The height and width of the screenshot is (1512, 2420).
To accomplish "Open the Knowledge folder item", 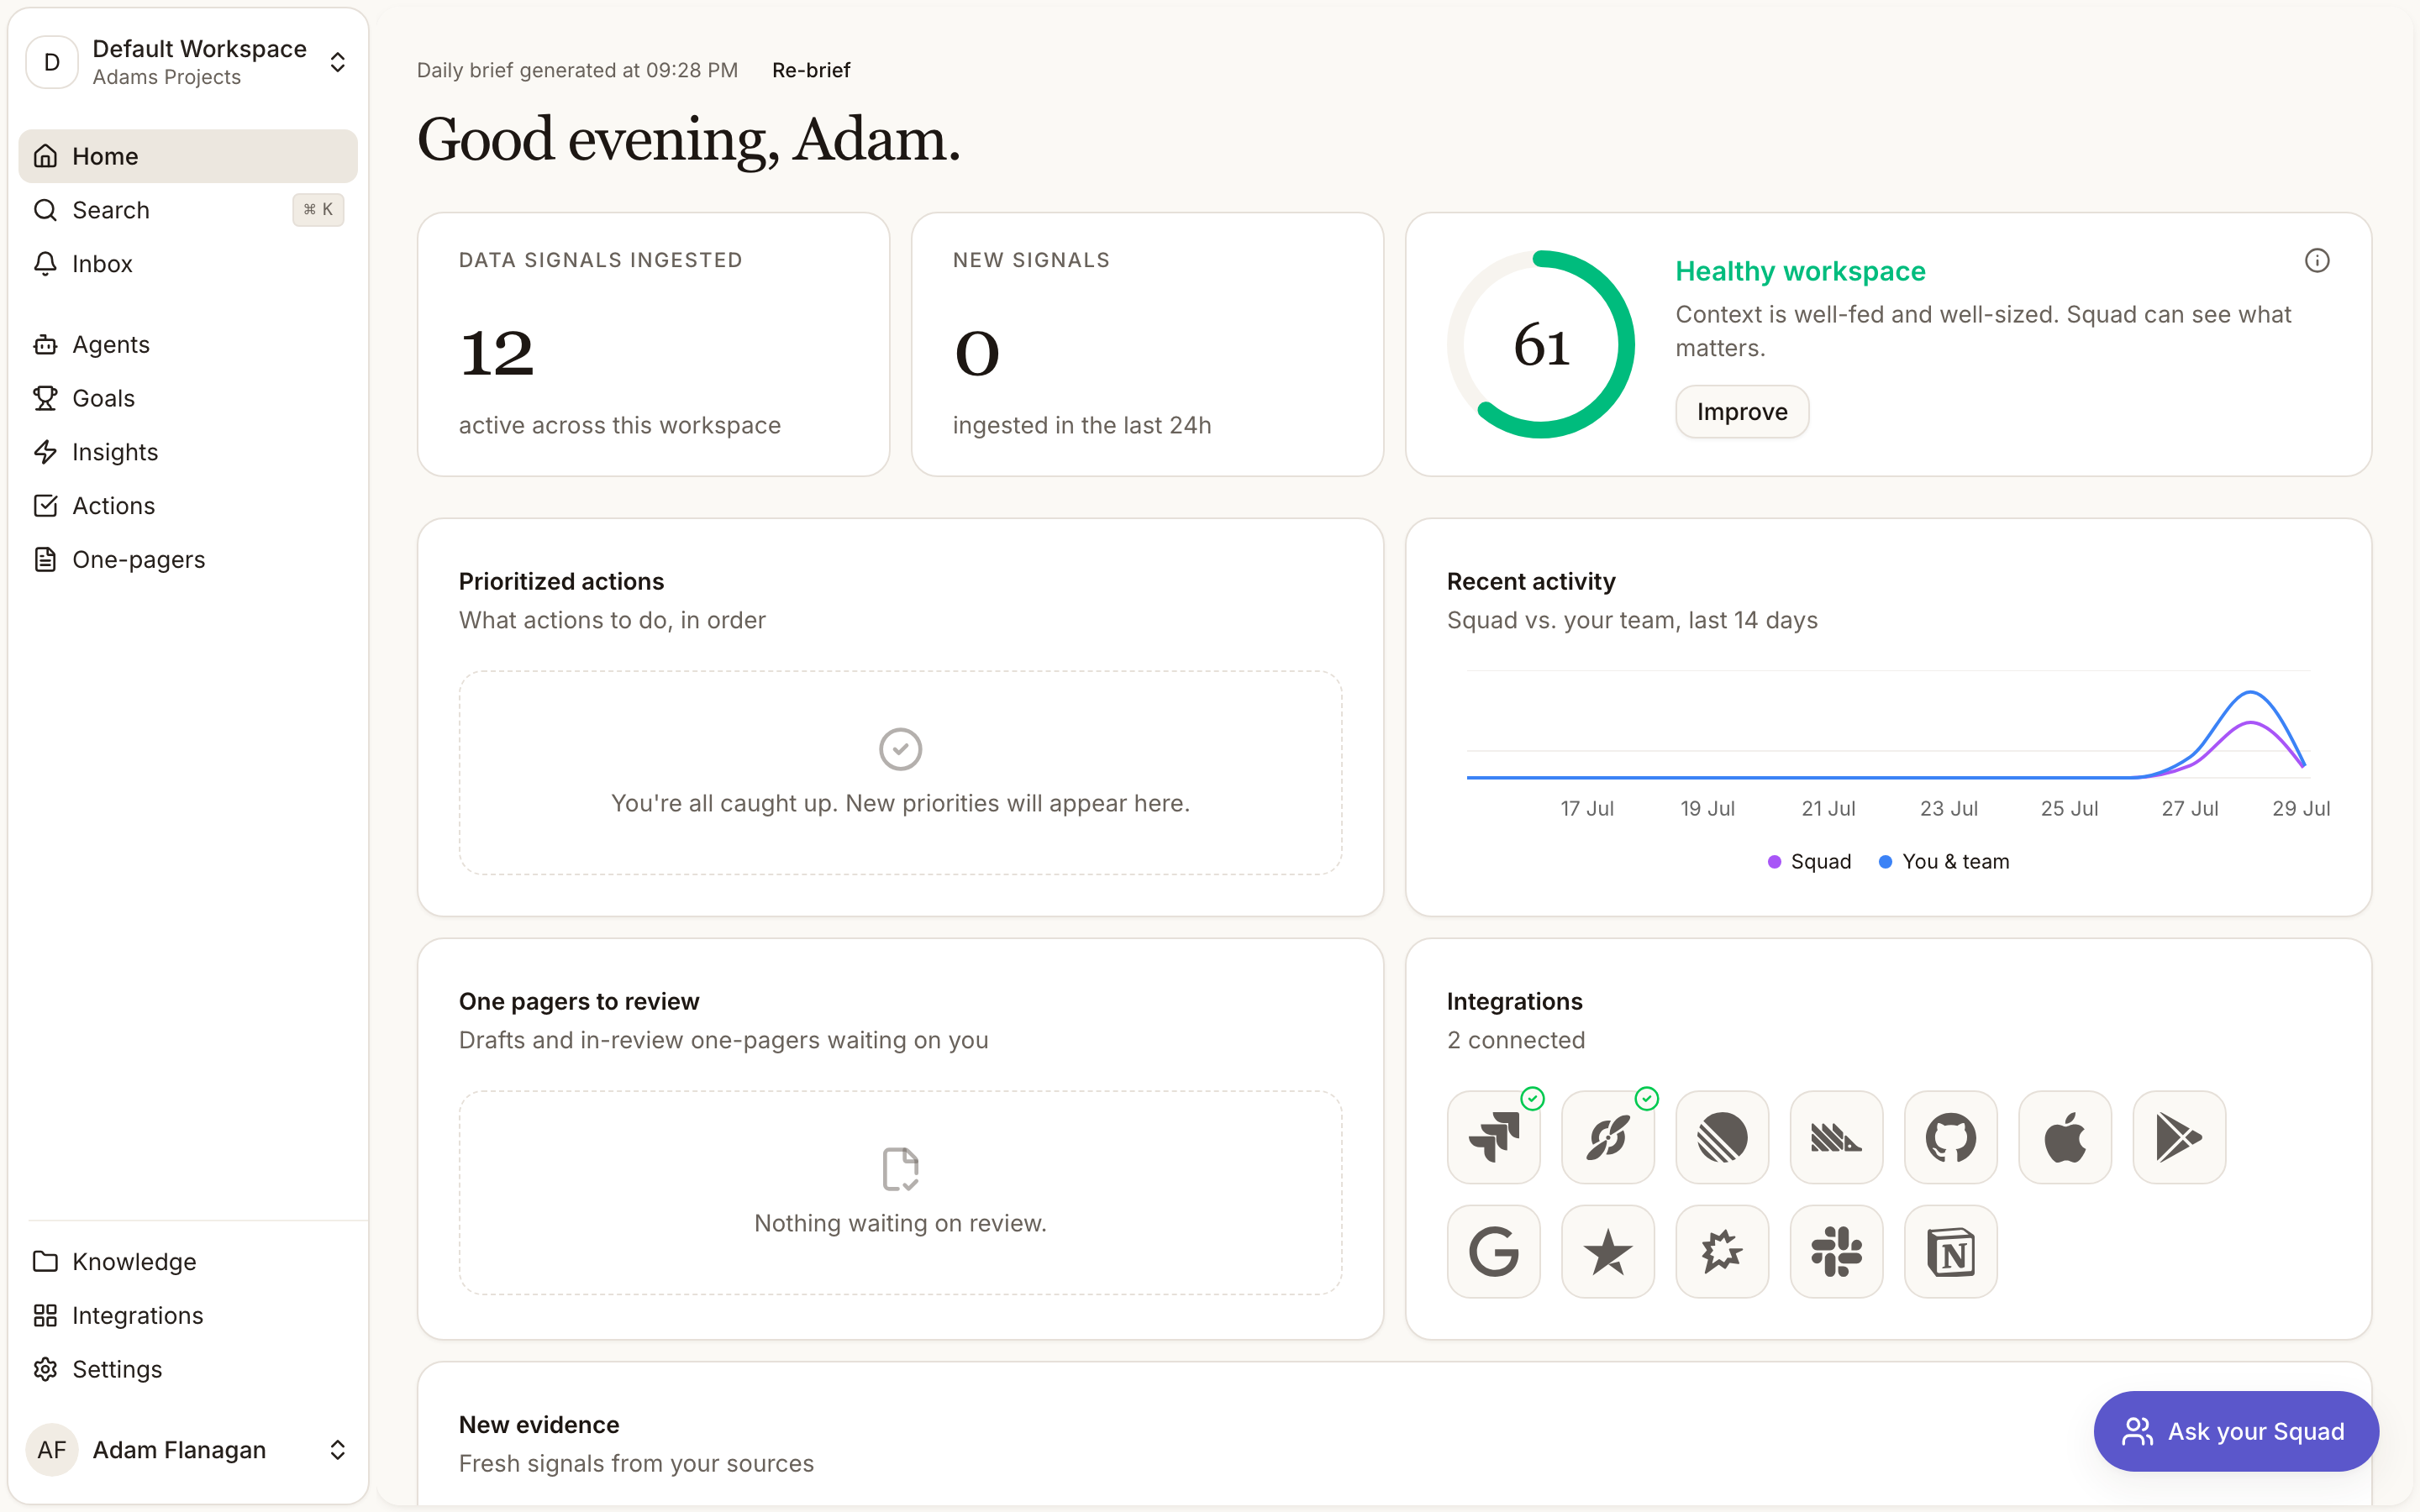I will pyautogui.click(x=188, y=1262).
